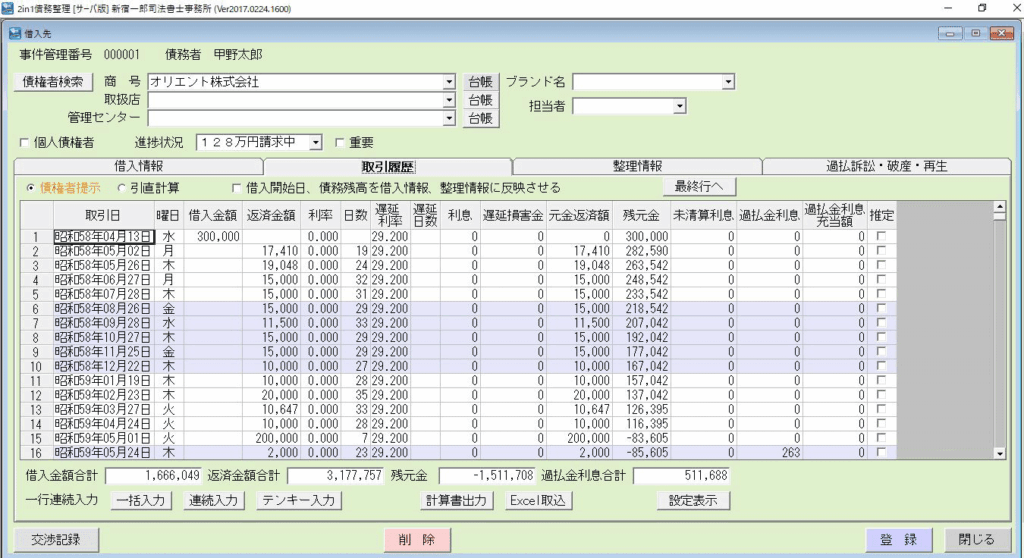Viewport: 1024px width, 558px height.
Task: Select the 債権者提示 radio button
Action: pyautogui.click(x=31, y=187)
